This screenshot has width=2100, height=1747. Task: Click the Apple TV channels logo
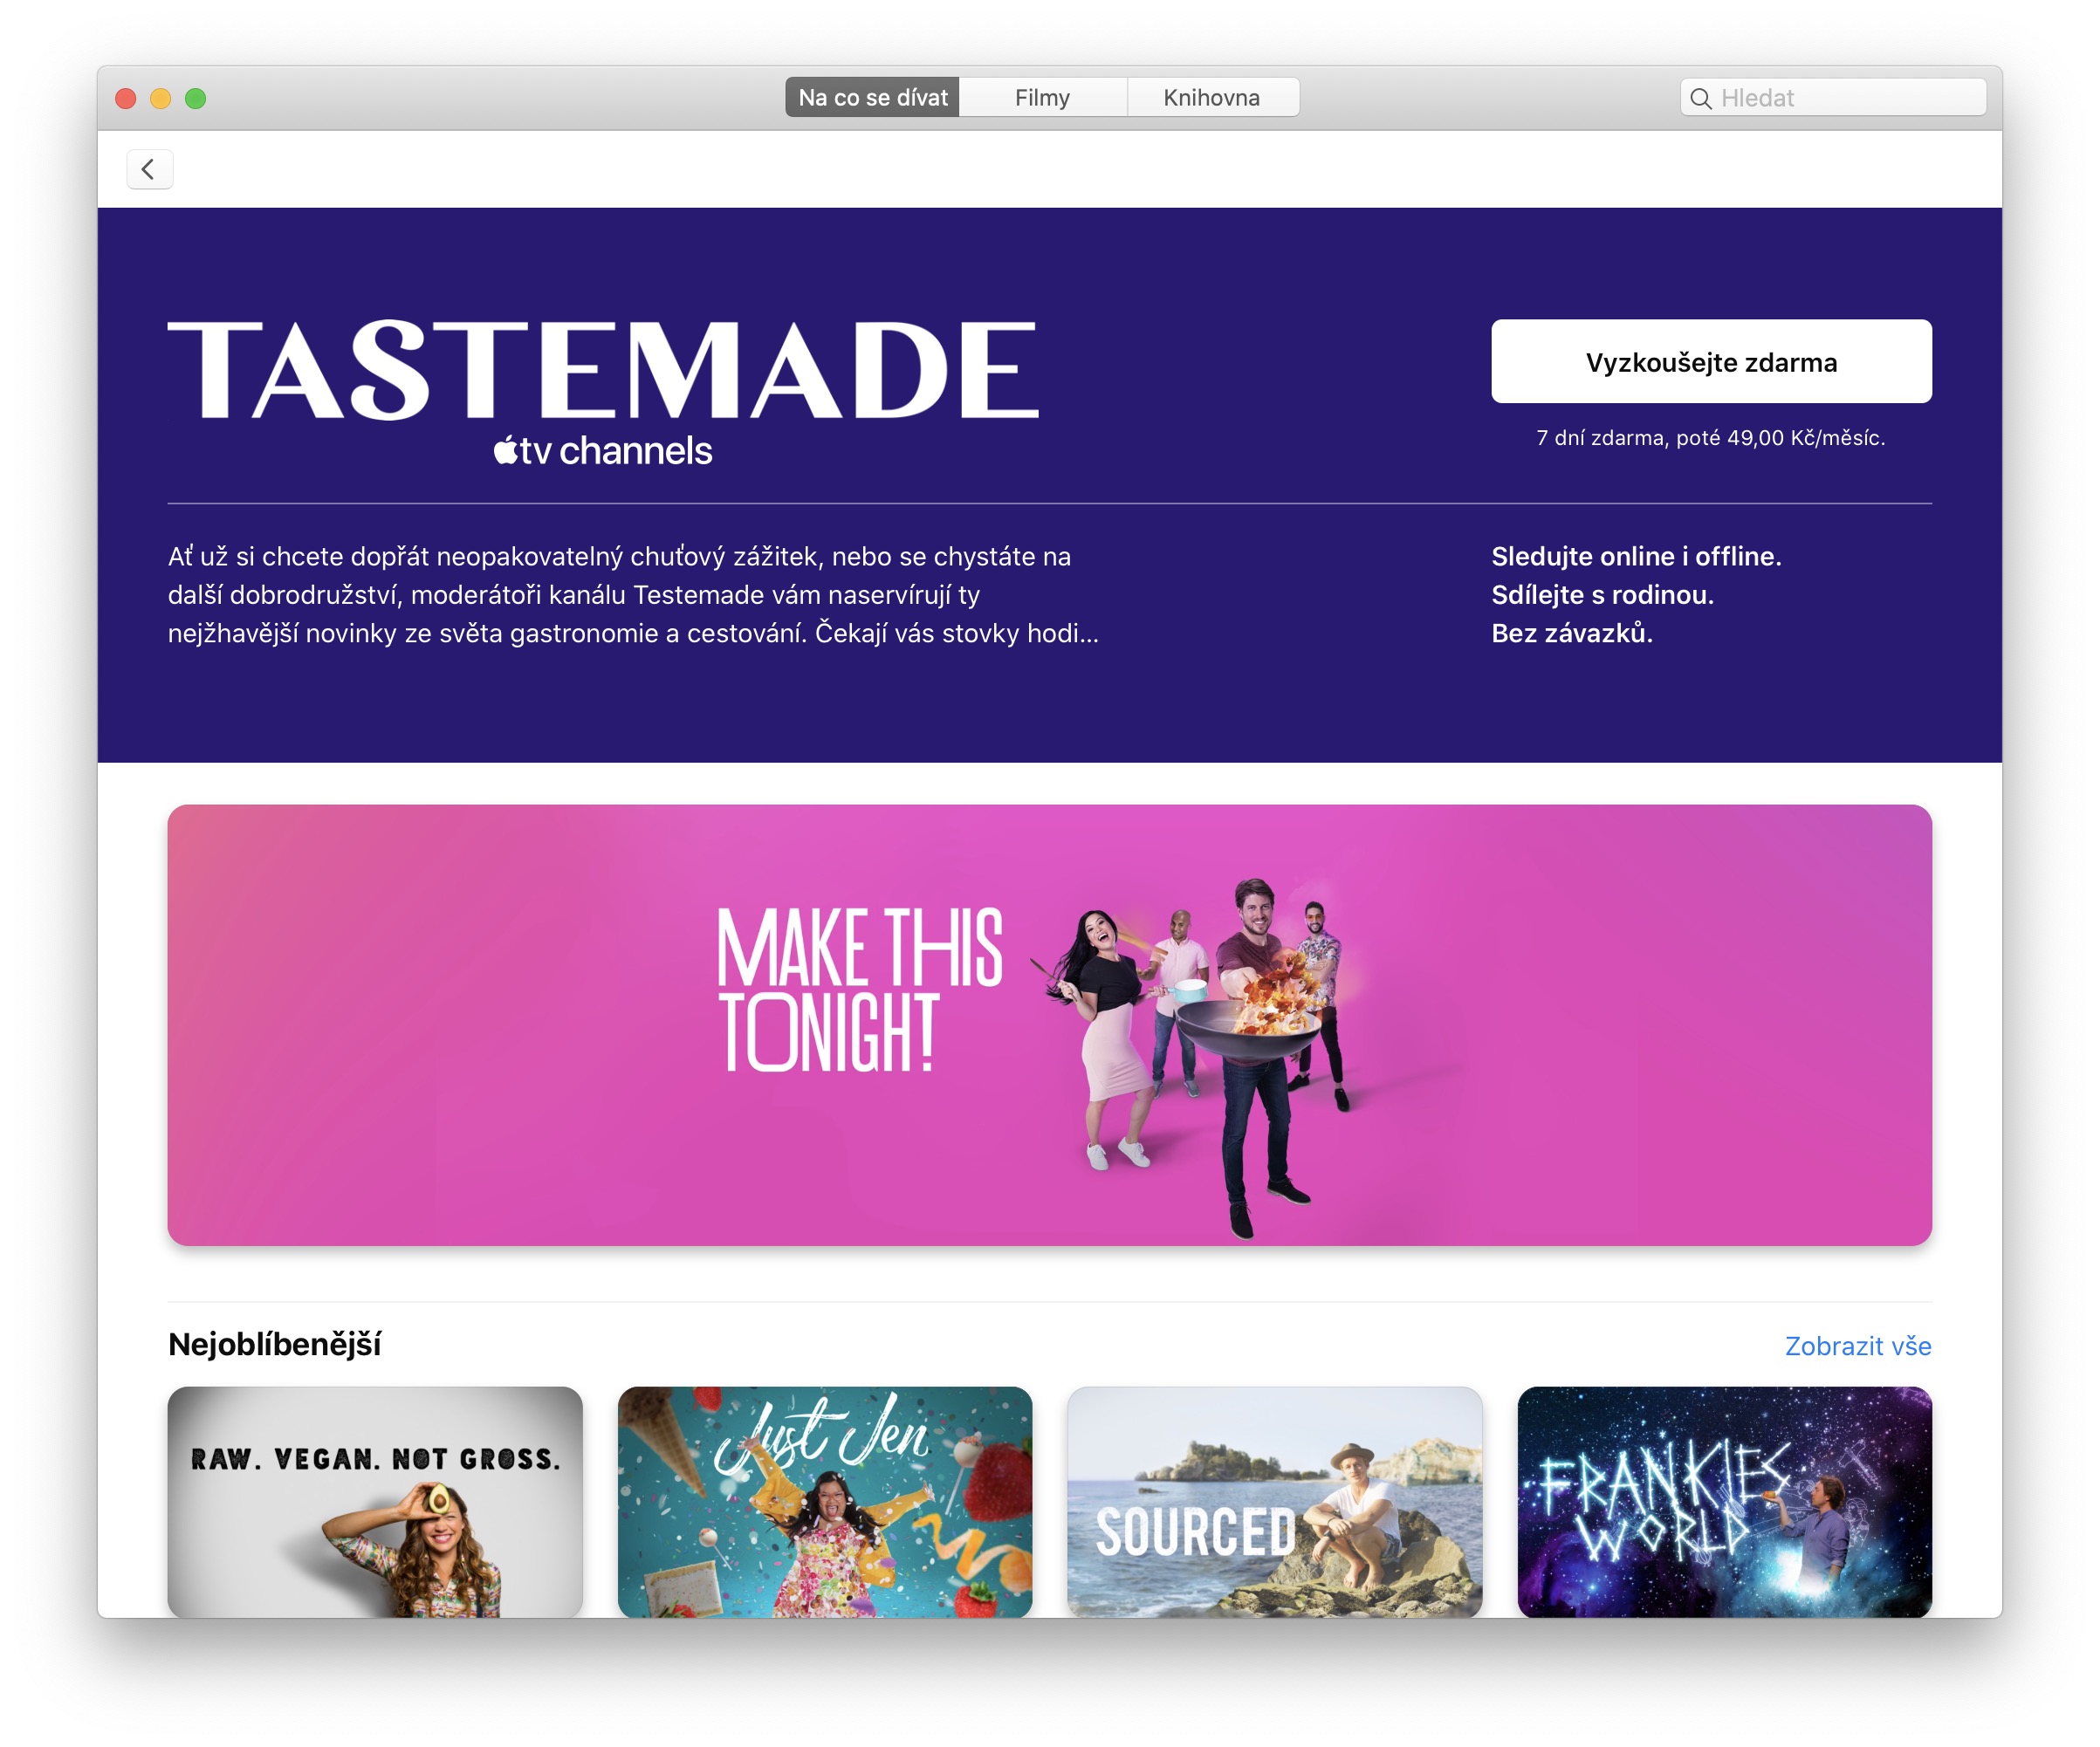(602, 451)
